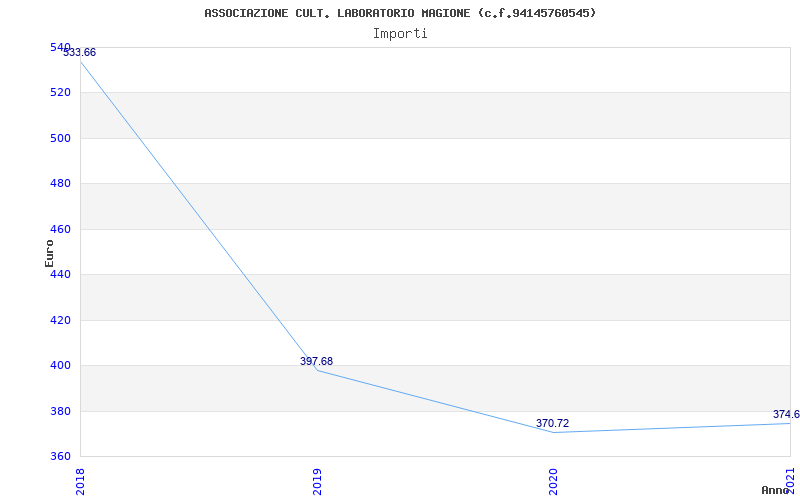Click the Euro y-axis title
The width and height of the screenshot is (800, 500).
click(x=49, y=254)
